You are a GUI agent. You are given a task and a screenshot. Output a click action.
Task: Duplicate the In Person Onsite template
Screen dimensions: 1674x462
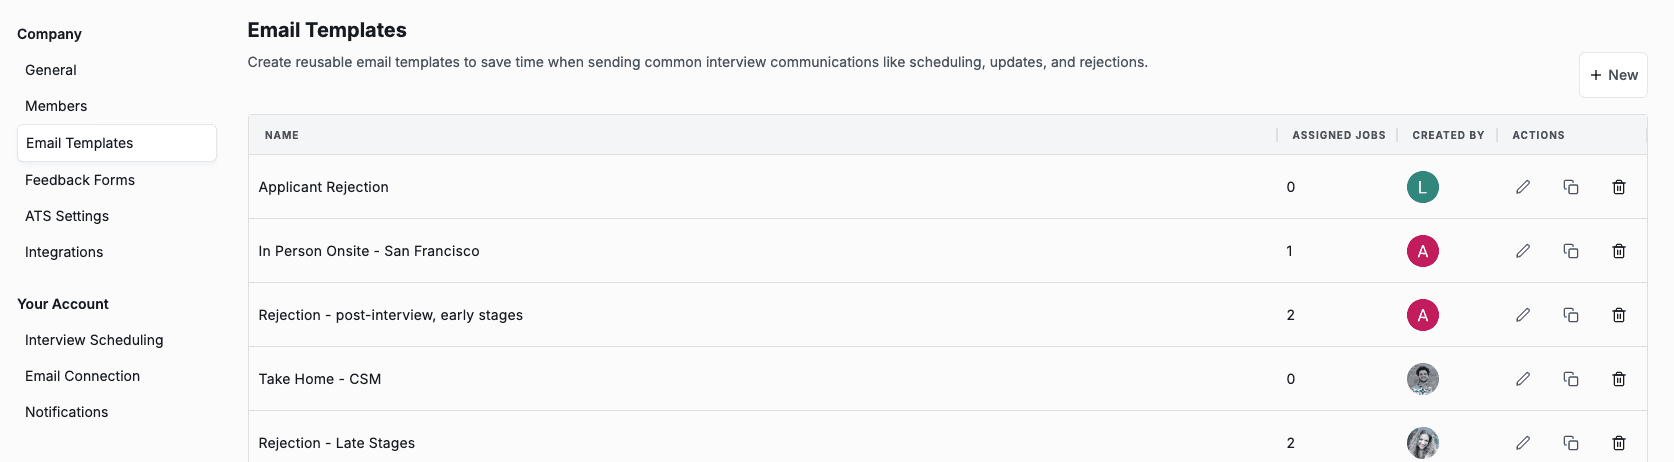click(1571, 251)
